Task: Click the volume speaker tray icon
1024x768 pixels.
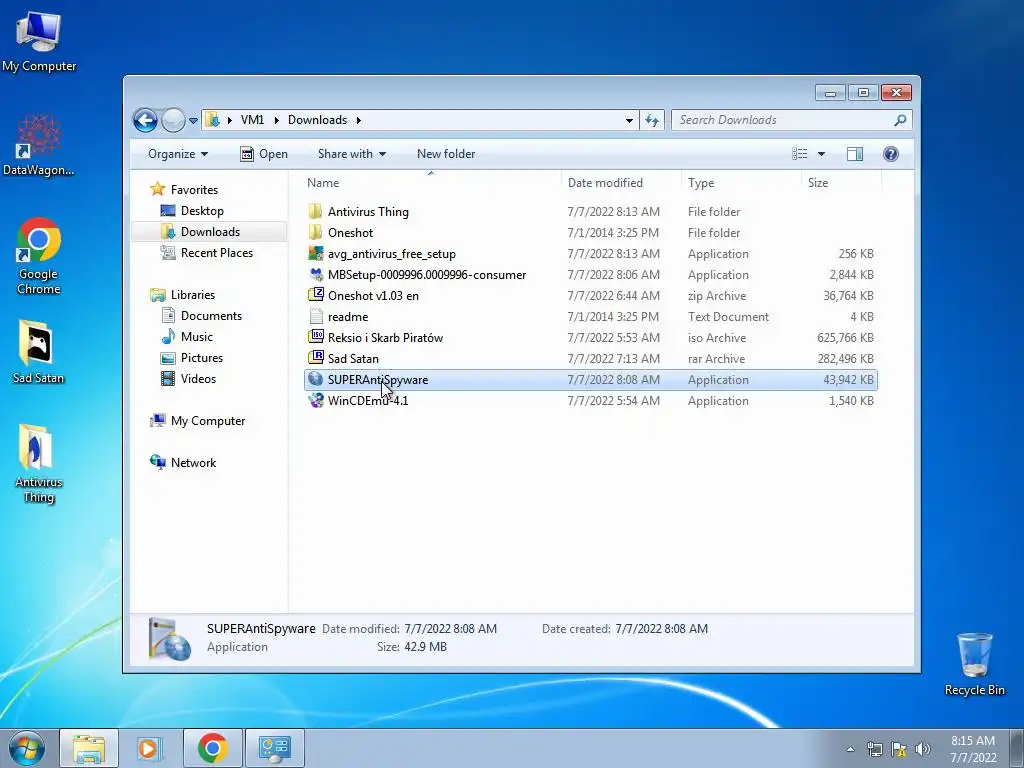Action: pos(922,749)
